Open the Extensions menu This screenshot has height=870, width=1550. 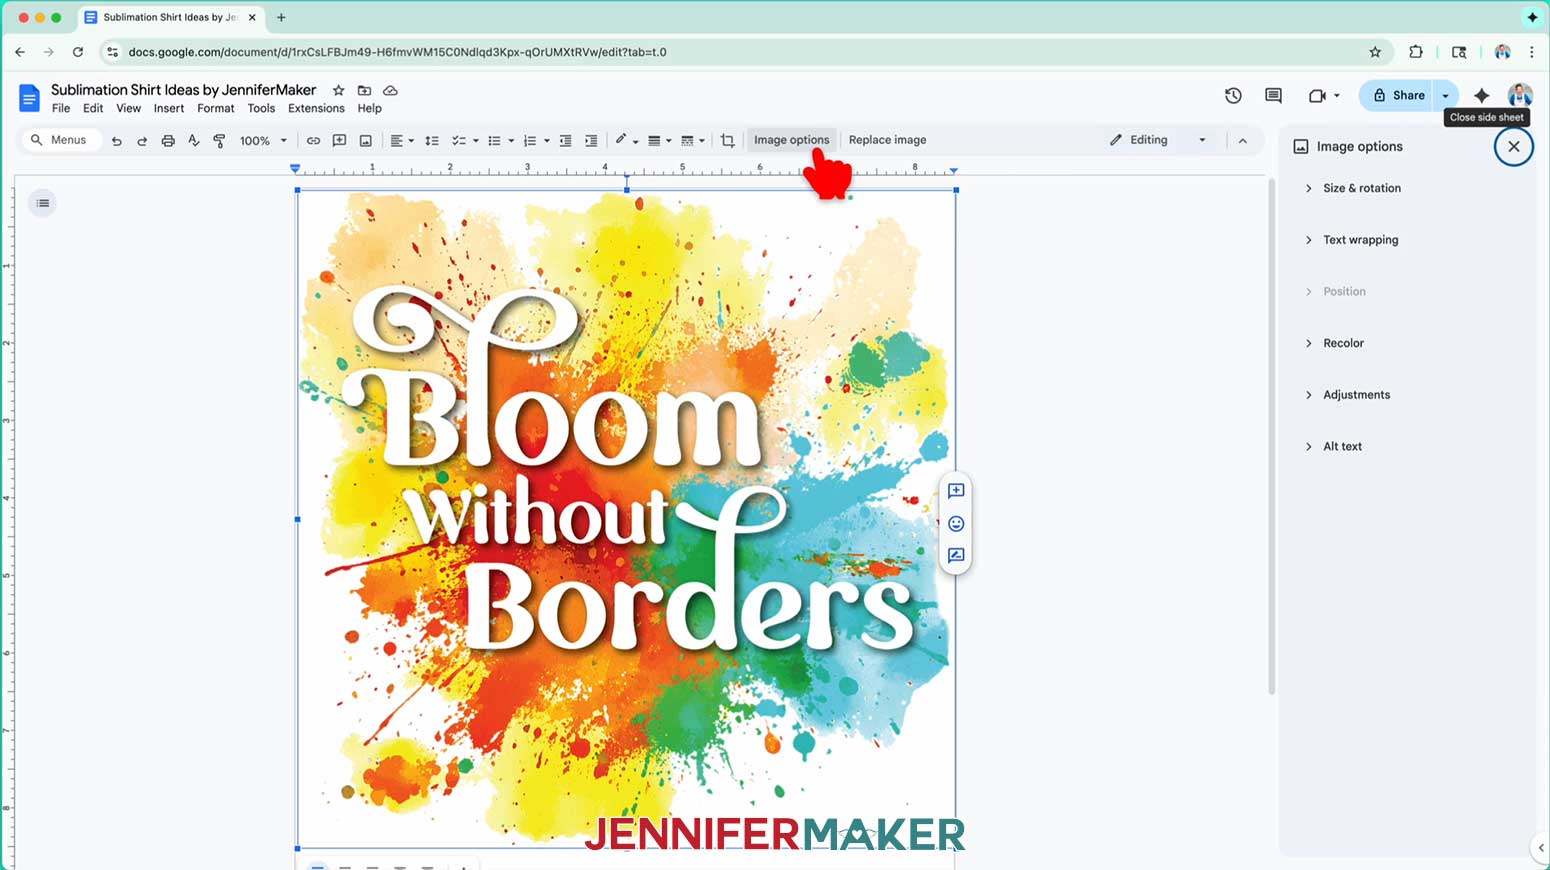[x=316, y=109]
